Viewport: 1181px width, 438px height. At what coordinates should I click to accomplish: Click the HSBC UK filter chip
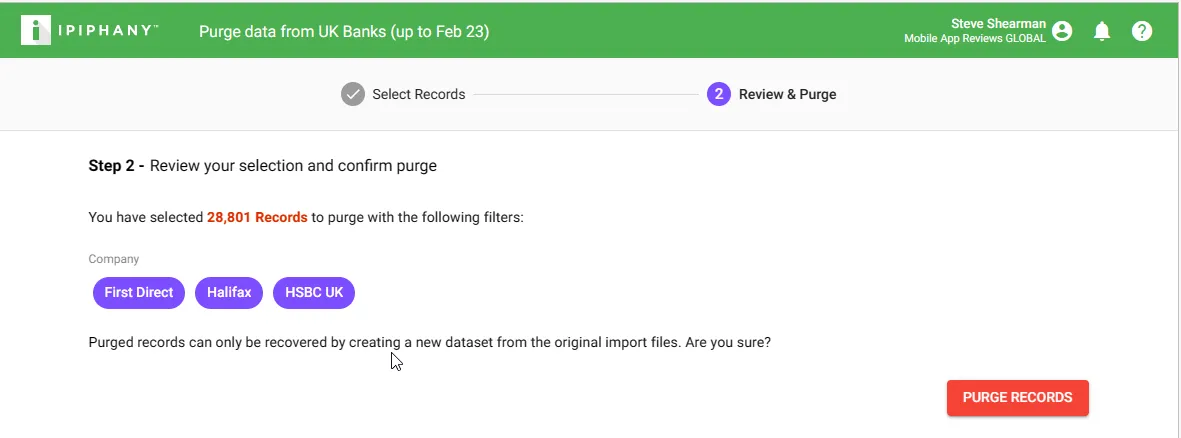[x=314, y=292]
